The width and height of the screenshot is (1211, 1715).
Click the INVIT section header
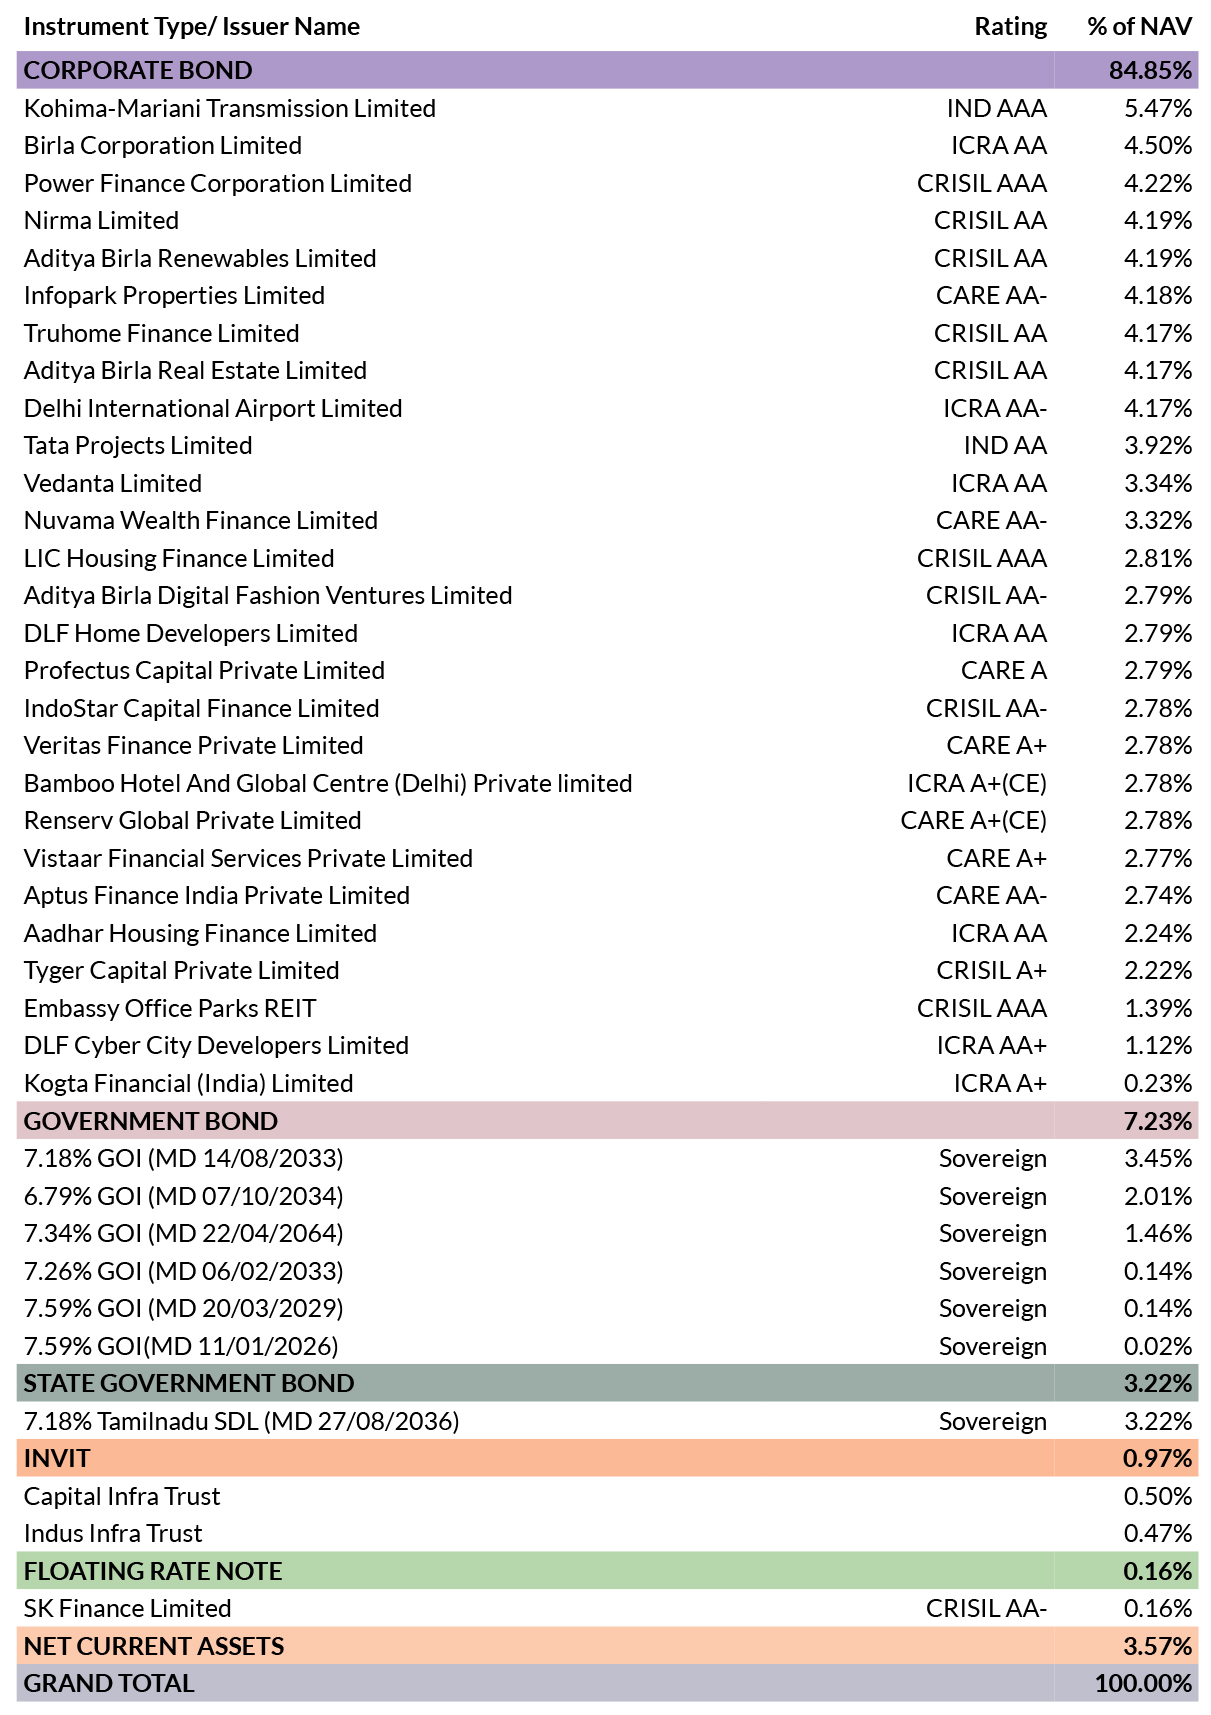coord(607,1458)
